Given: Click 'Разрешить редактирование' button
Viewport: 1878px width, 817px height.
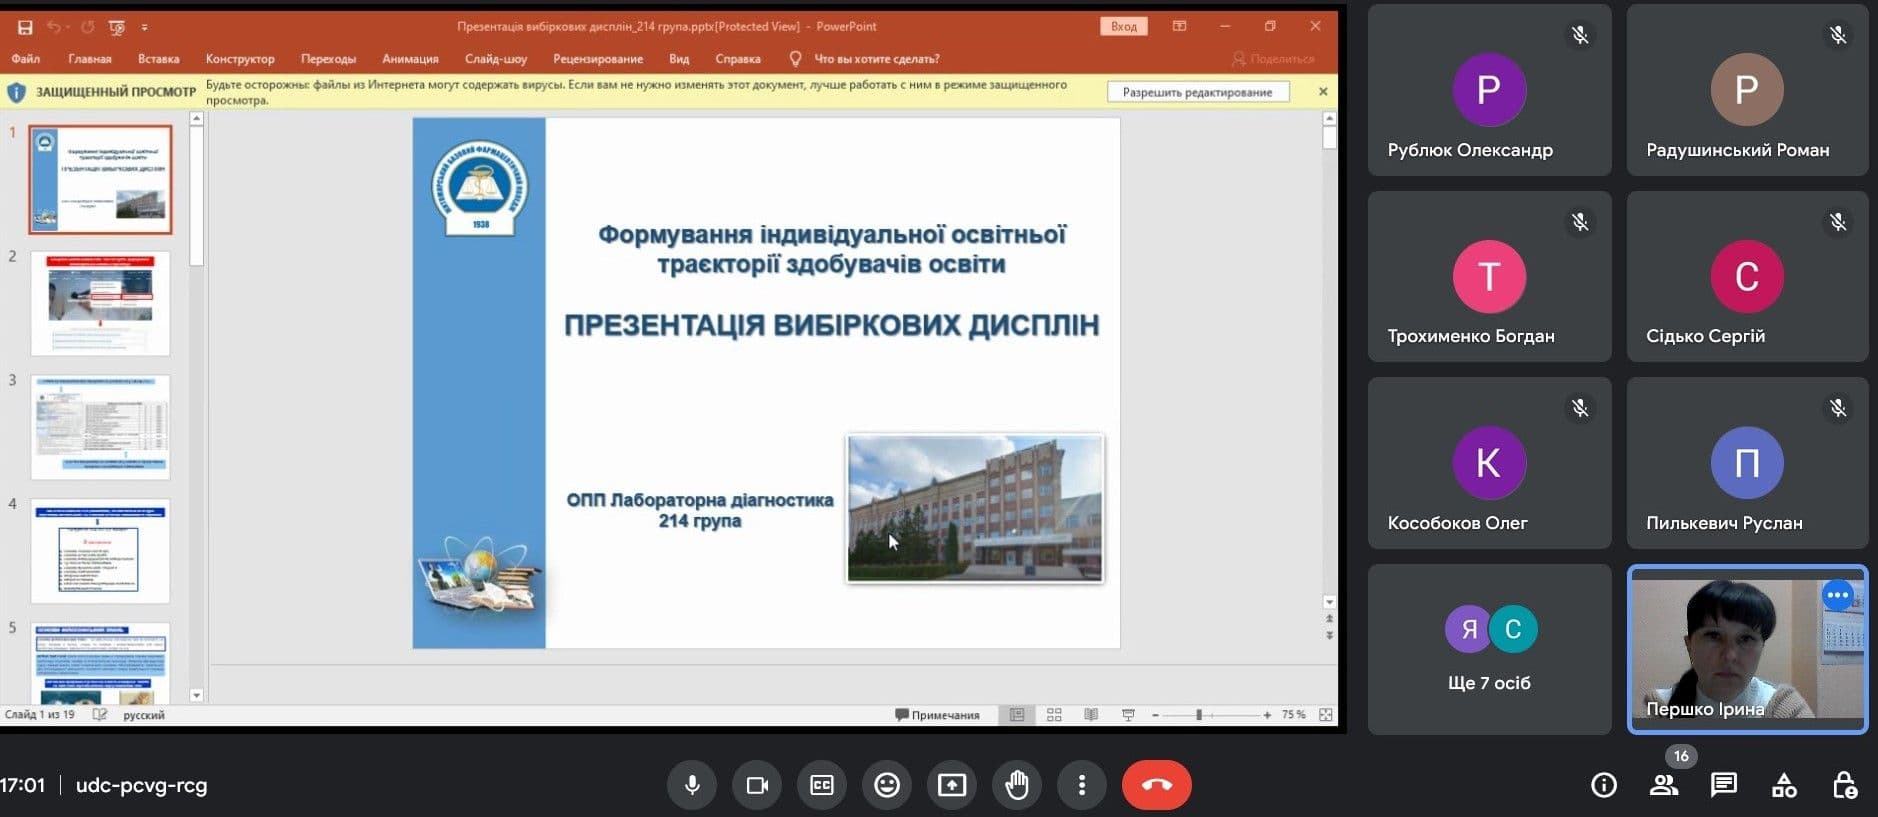Looking at the screenshot, I should pyautogui.click(x=1198, y=92).
